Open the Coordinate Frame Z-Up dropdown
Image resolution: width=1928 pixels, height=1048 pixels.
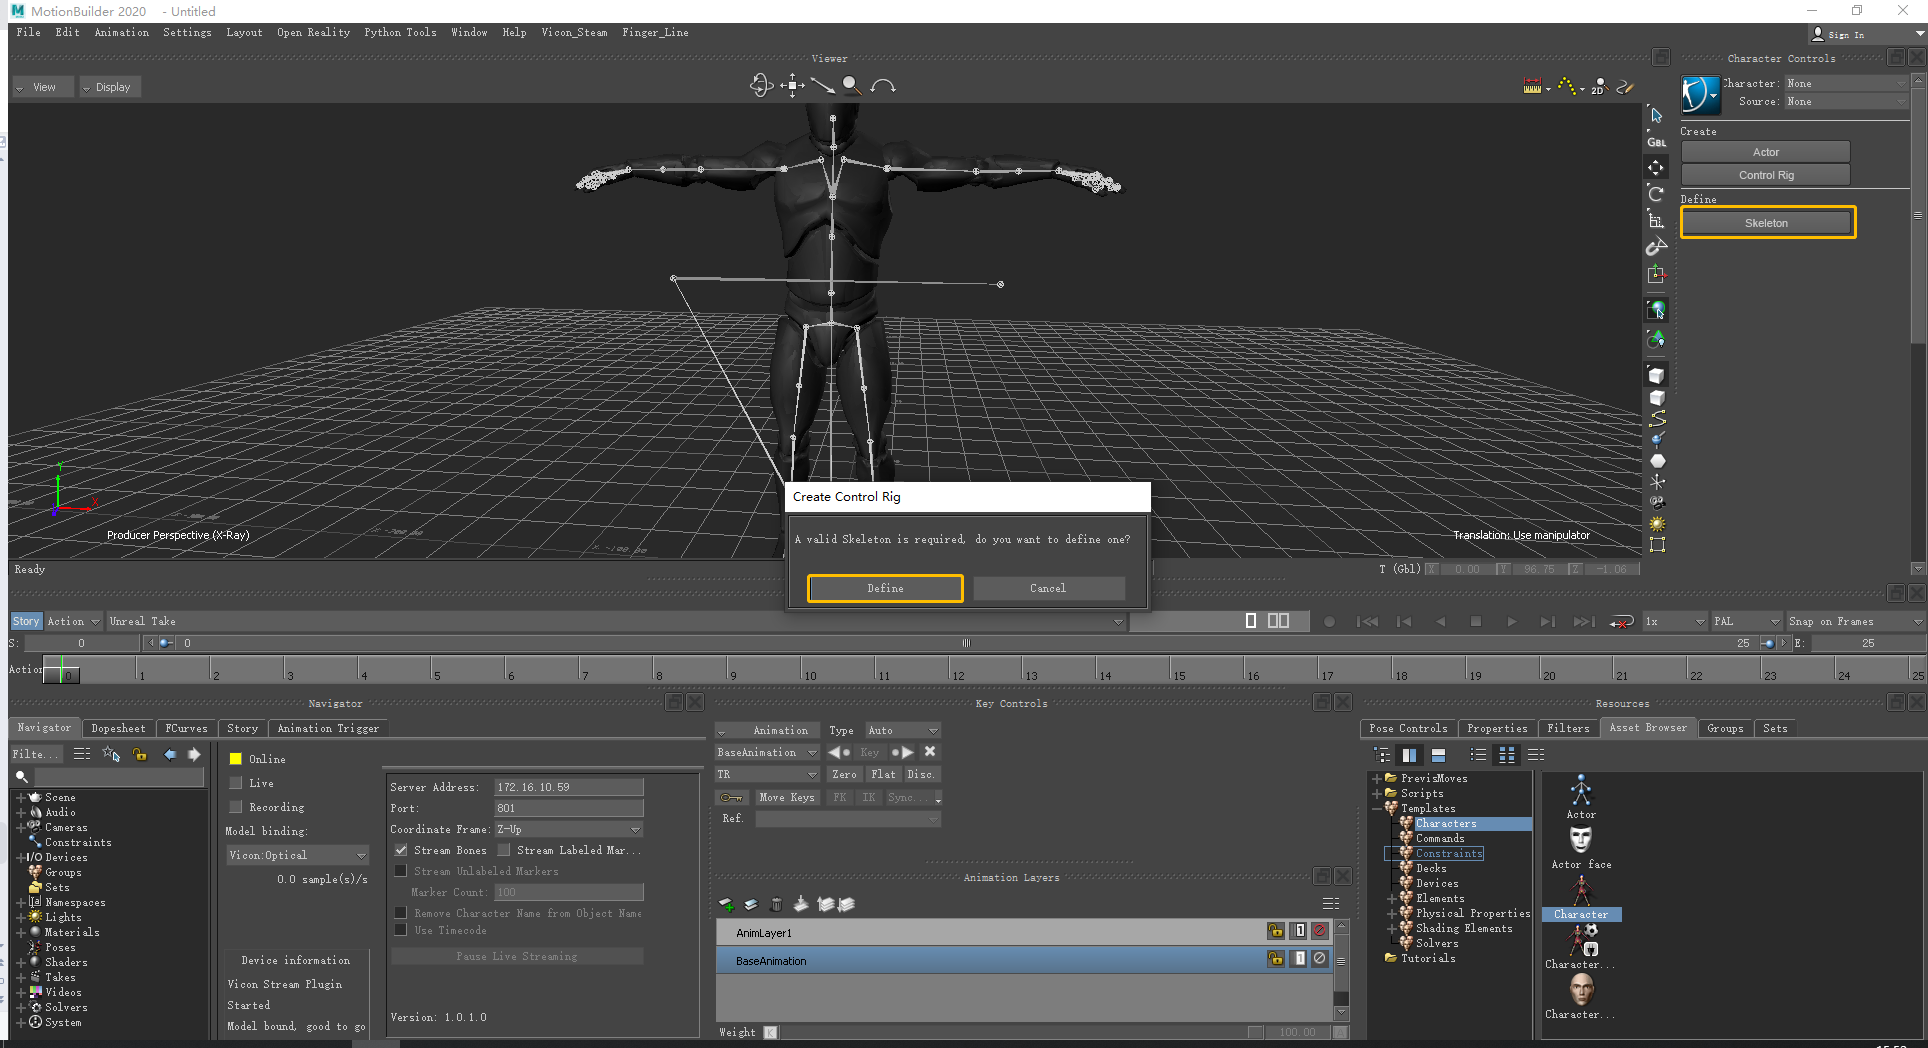[x=568, y=829]
